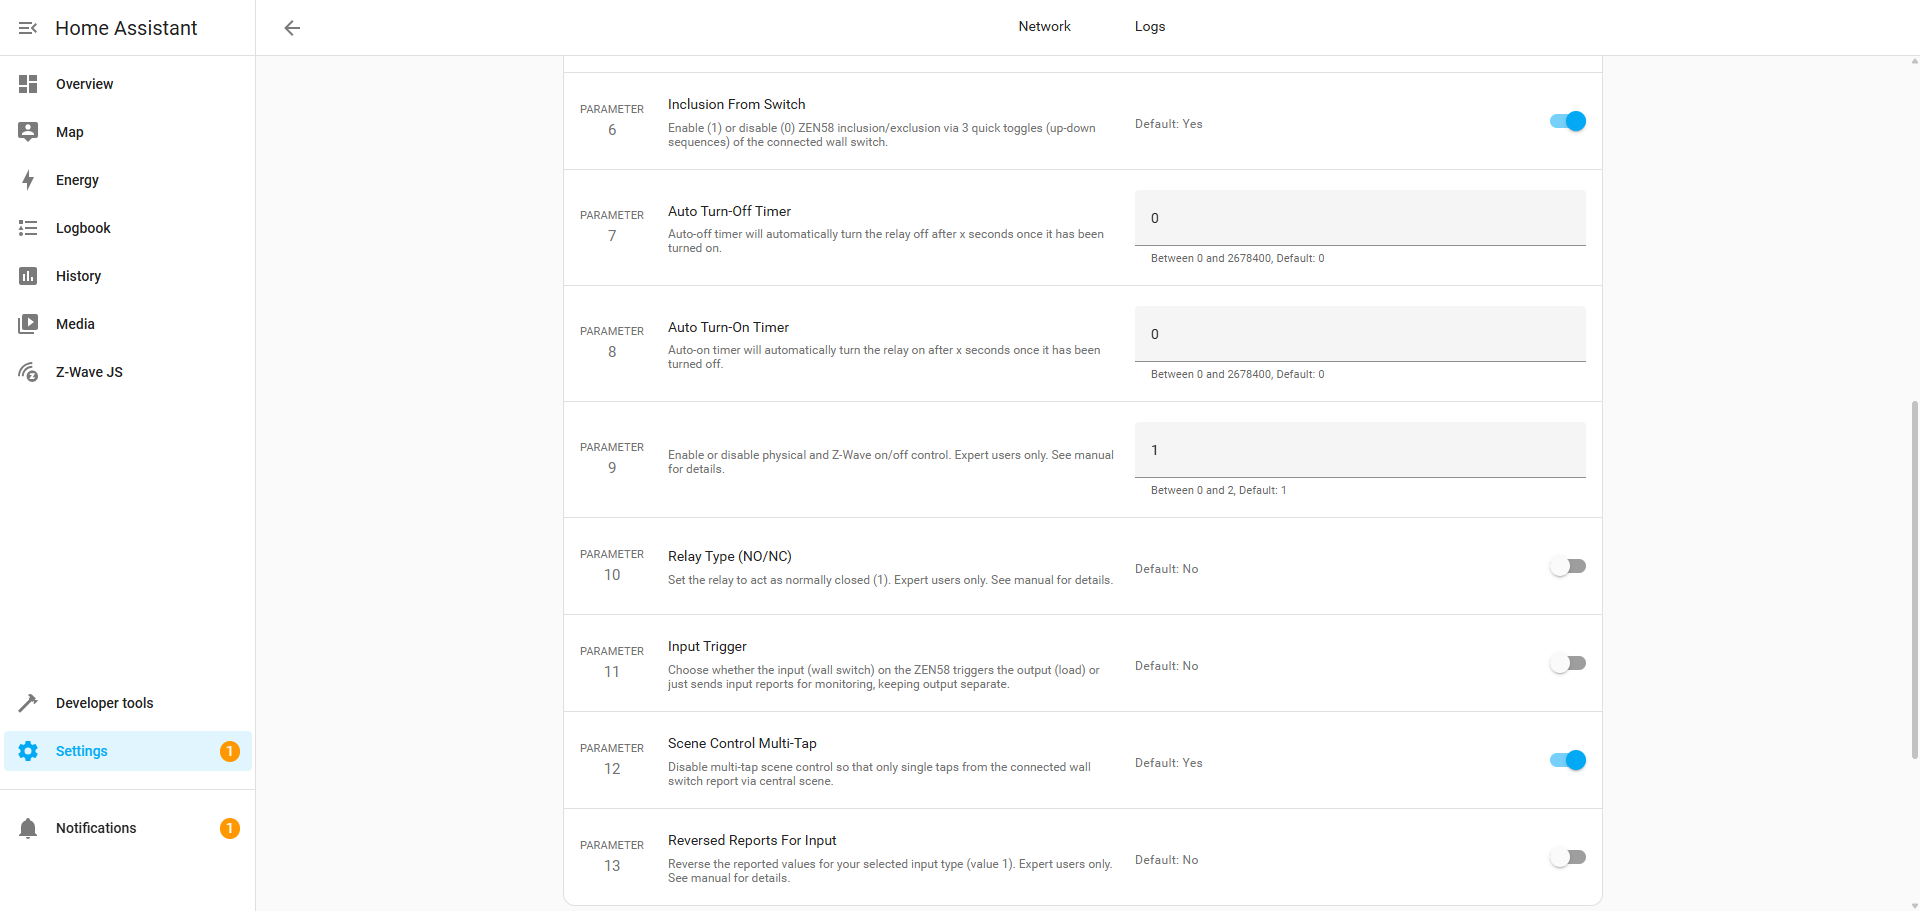This screenshot has height=911, width=1920.
Task: Click the Developer tools hammer icon
Action: (x=28, y=703)
